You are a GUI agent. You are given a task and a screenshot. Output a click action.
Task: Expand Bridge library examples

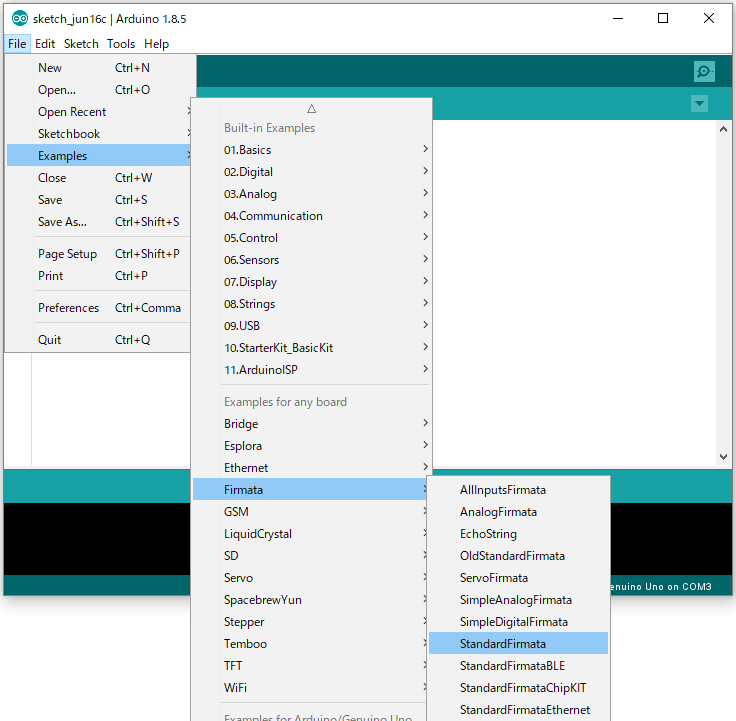312,424
